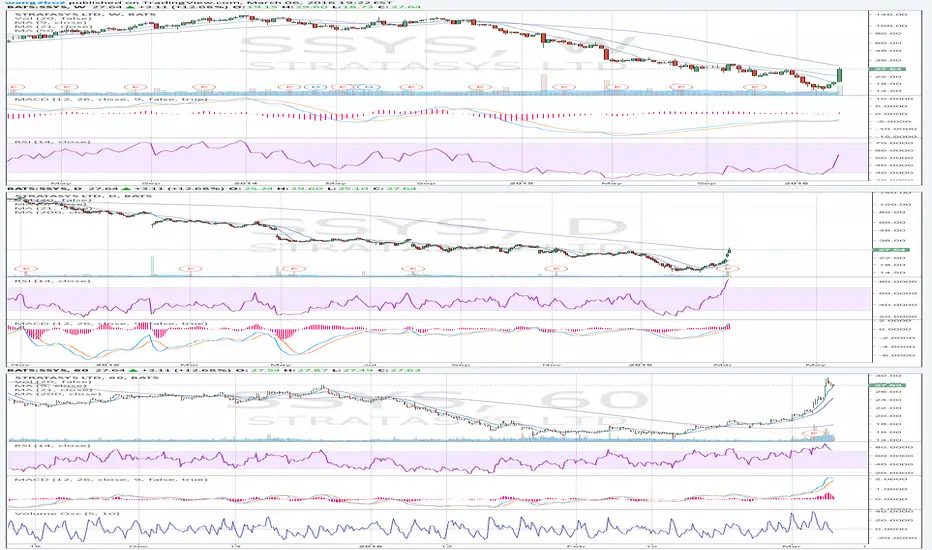The height and width of the screenshot is (550, 932).
Task: Select the BATS:SSYS, D header line
Action: click(x=211, y=188)
